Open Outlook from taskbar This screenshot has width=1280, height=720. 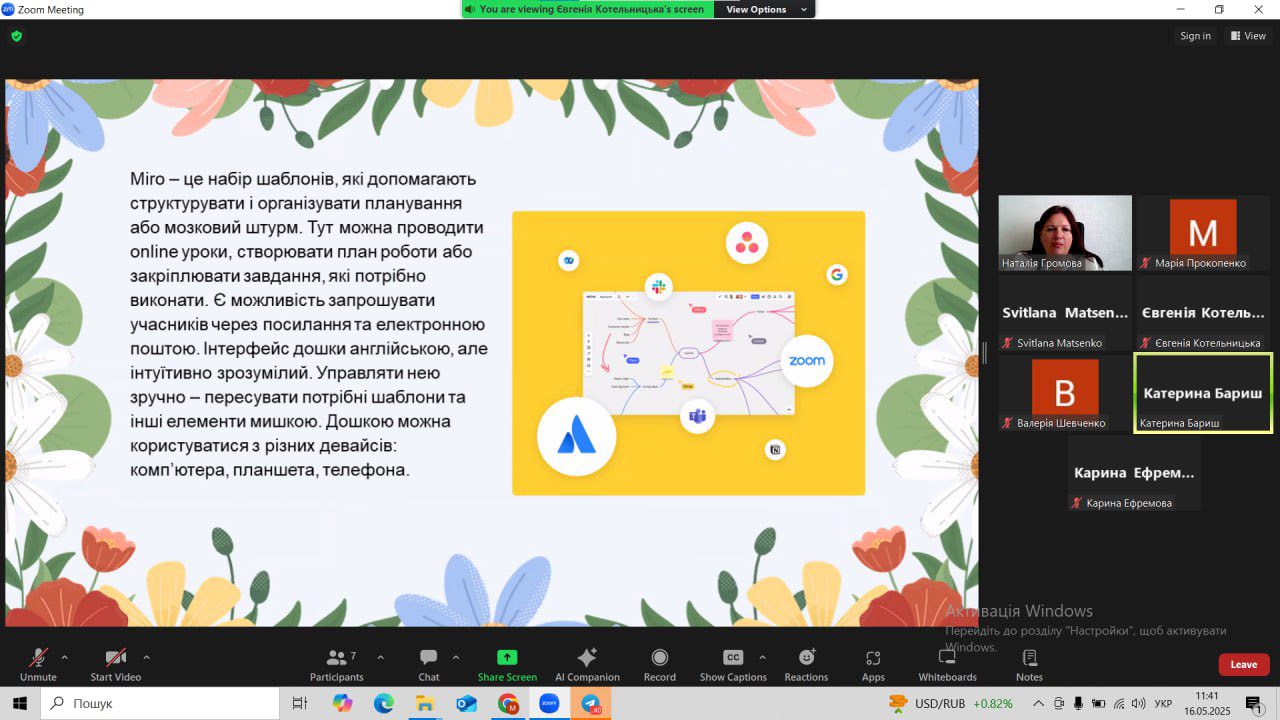click(x=466, y=703)
